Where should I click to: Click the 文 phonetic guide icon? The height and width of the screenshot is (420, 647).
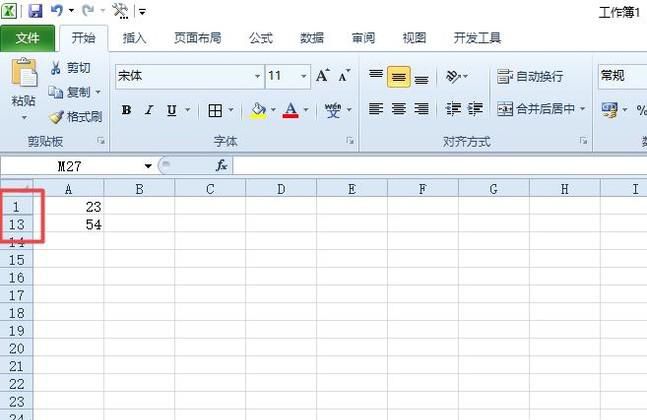point(333,110)
